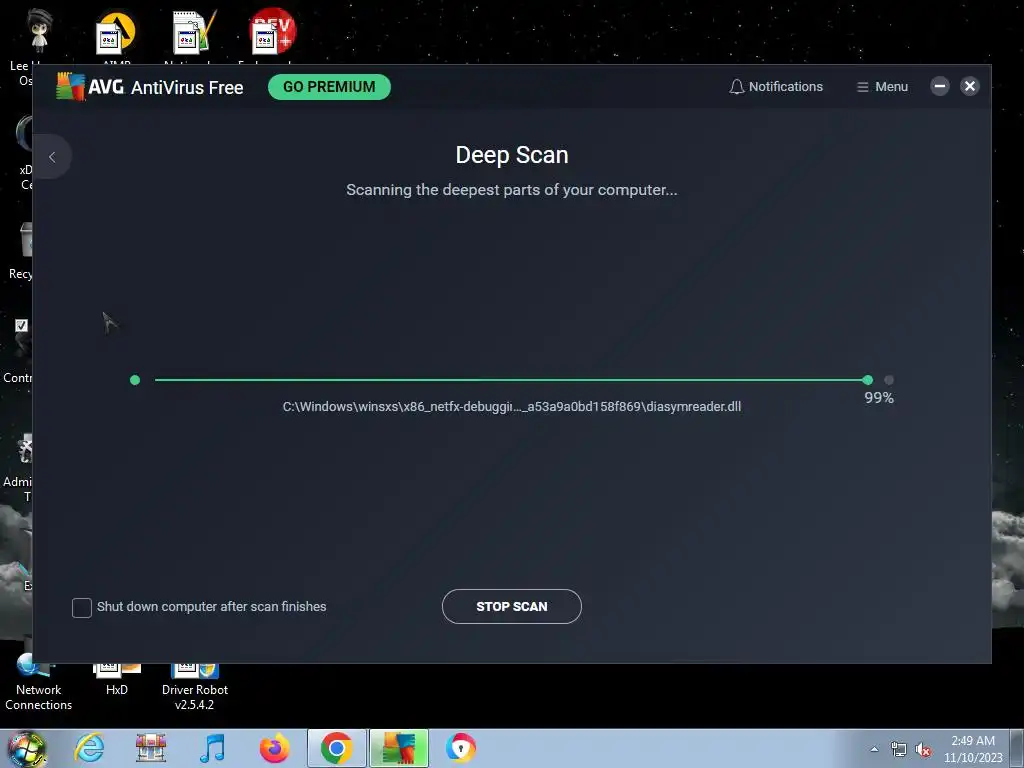
Task: Click the network tray icon
Action: [899, 750]
